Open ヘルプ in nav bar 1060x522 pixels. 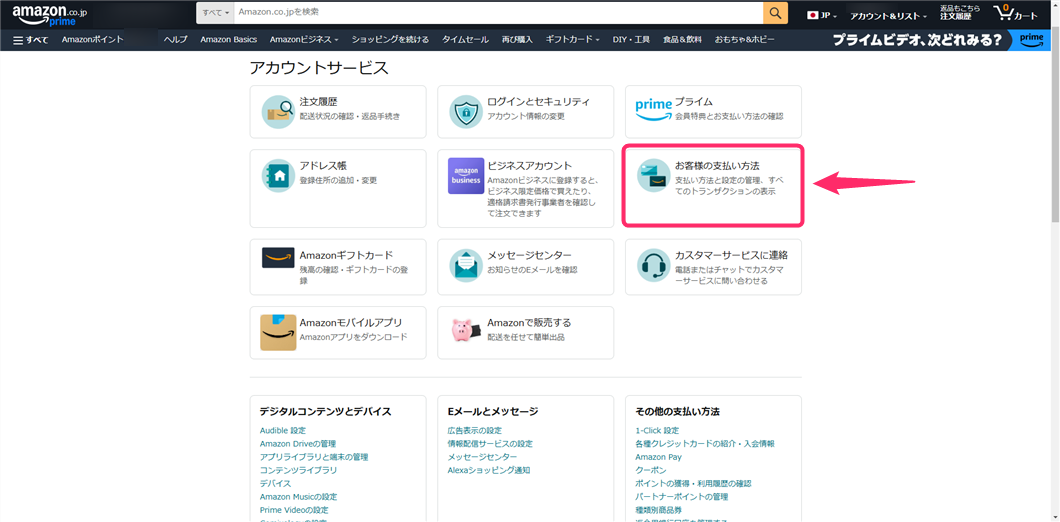pyautogui.click(x=176, y=40)
